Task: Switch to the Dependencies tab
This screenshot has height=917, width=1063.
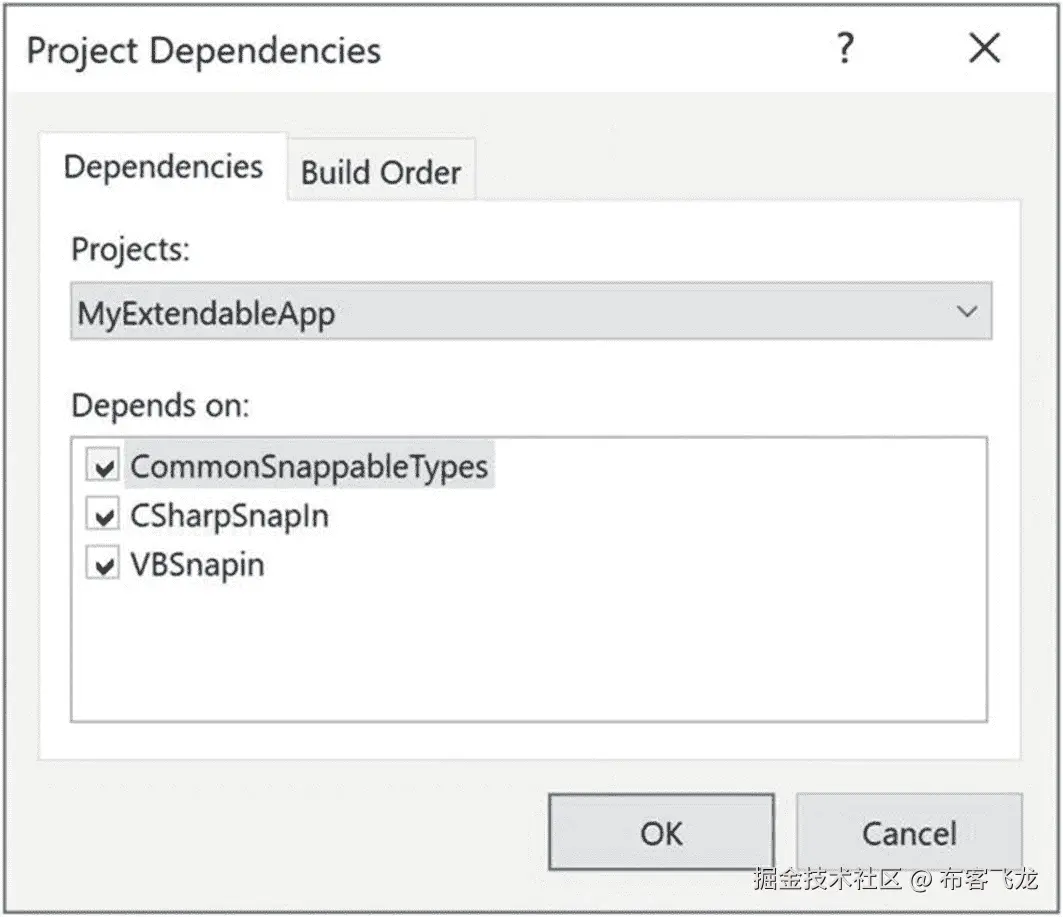Action: tap(163, 166)
